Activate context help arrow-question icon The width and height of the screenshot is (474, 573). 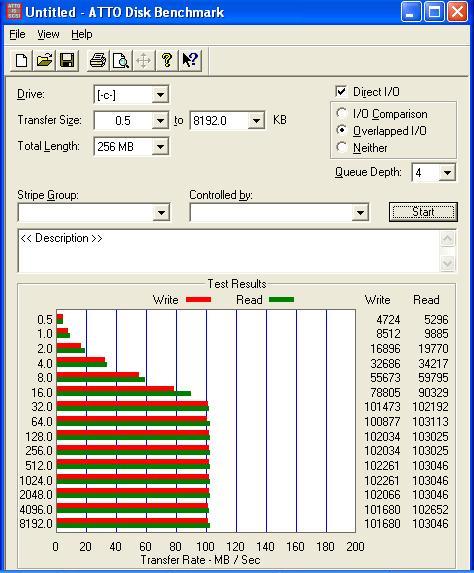point(190,60)
